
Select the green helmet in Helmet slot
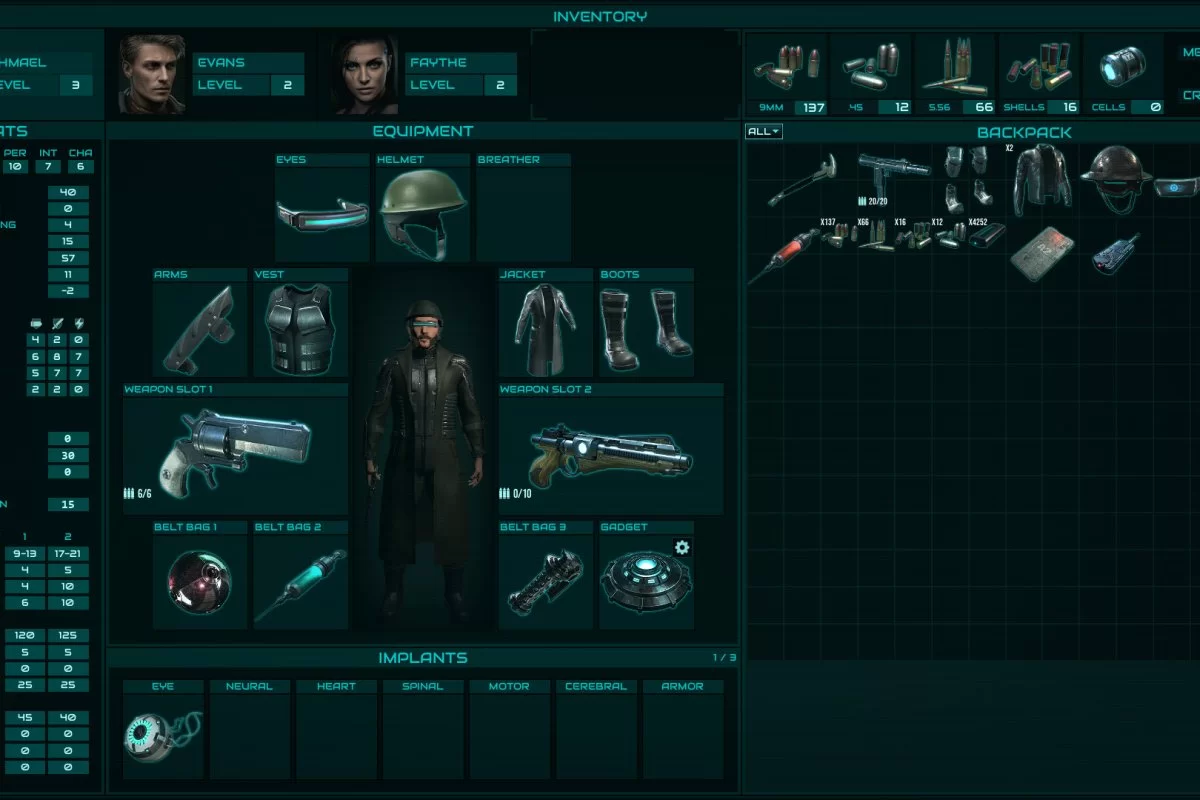423,212
